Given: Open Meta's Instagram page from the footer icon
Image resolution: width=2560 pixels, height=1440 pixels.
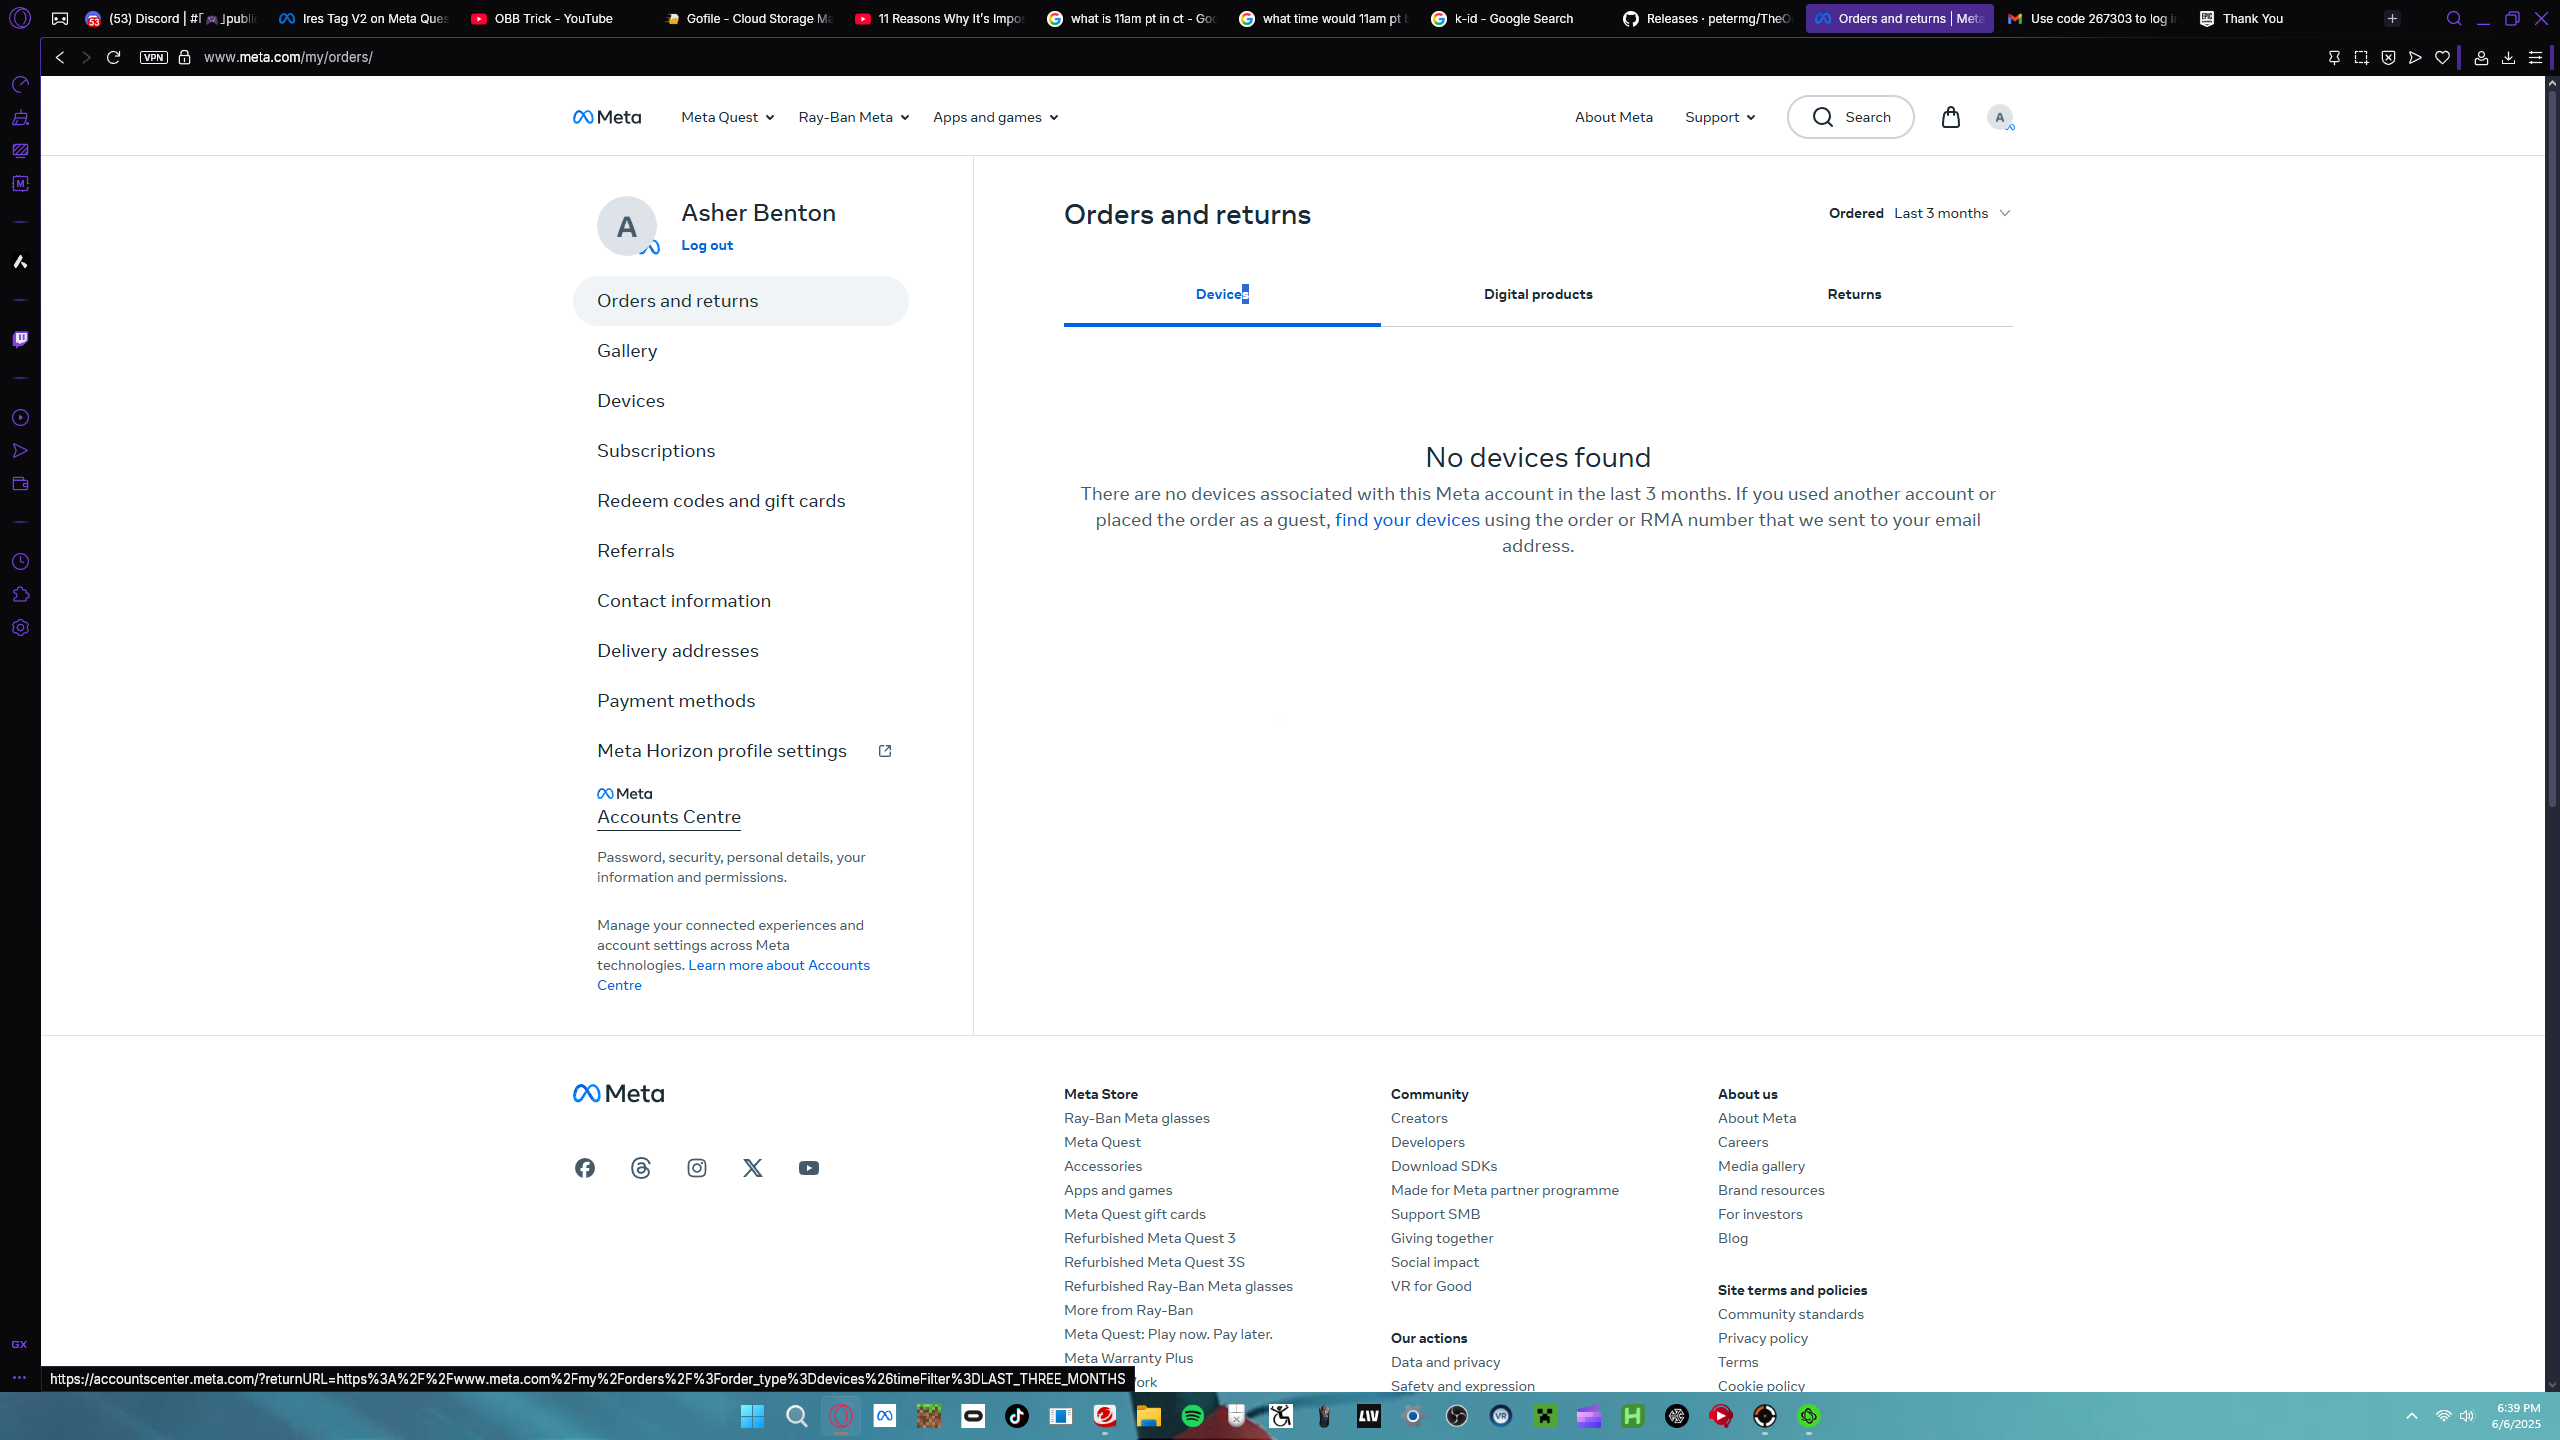Looking at the screenshot, I should (697, 1168).
